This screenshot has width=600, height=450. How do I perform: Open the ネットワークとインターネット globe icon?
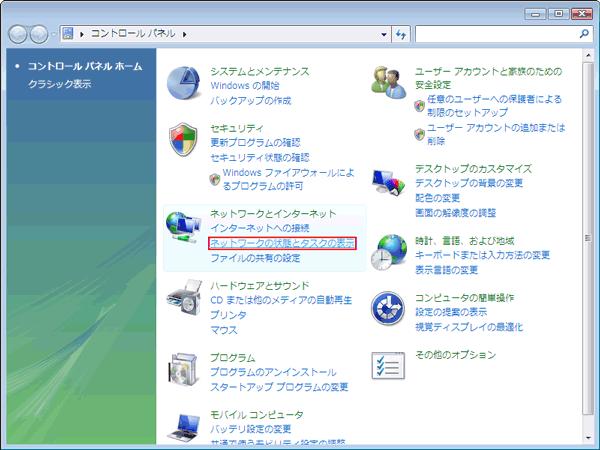click(183, 227)
